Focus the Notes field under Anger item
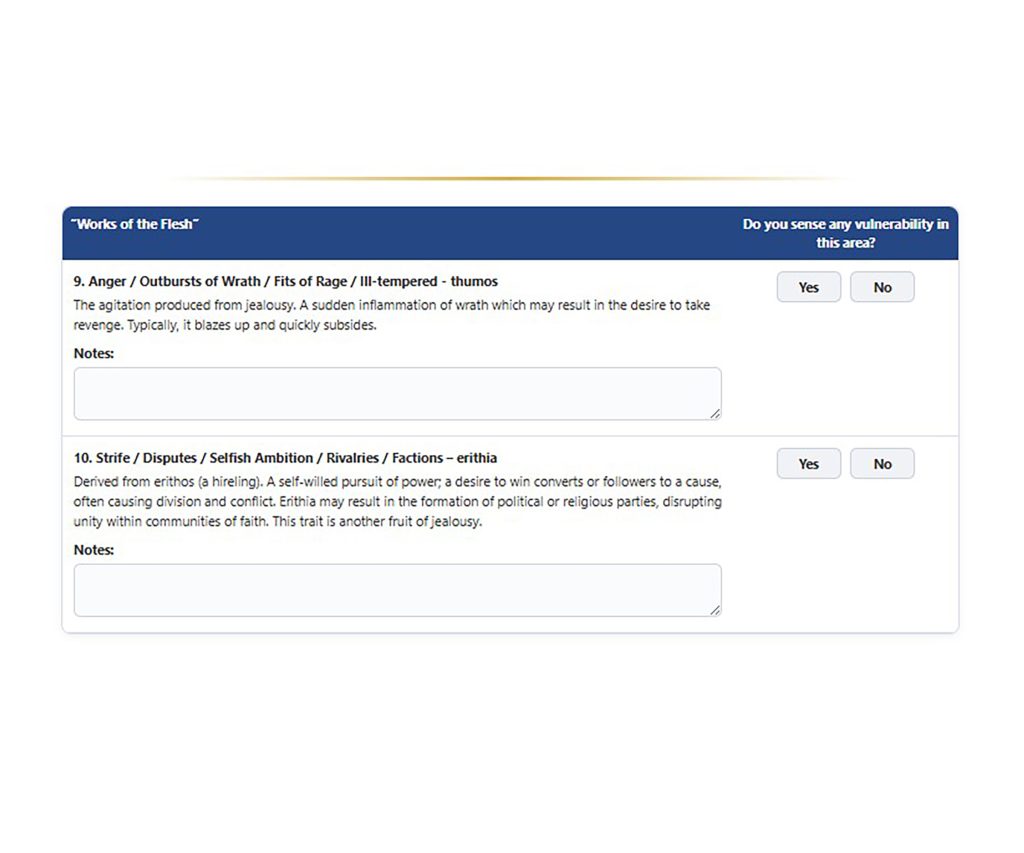 click(x=397, y=393)
